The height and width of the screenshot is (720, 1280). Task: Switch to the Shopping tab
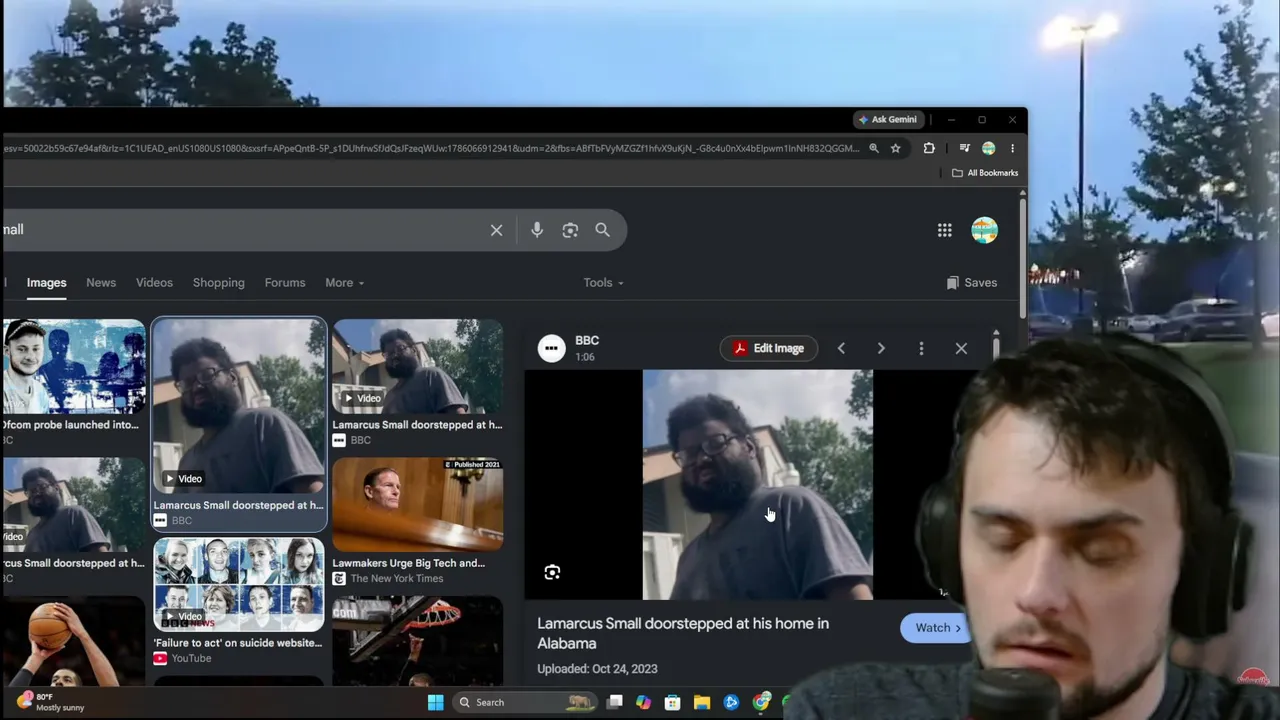(219, 283)
